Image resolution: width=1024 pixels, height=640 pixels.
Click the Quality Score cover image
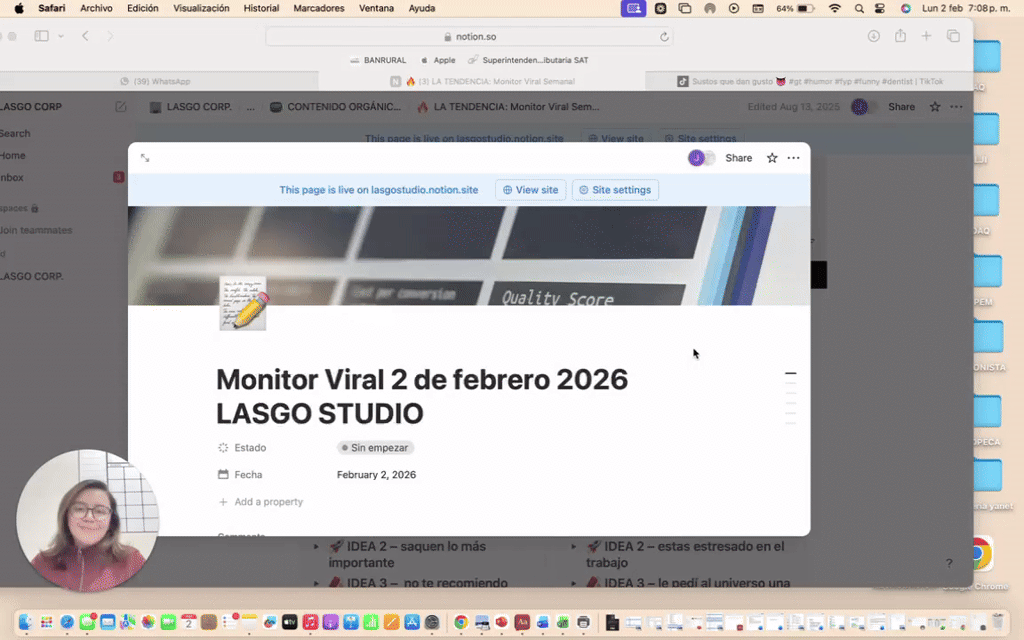tap(469, 256)
